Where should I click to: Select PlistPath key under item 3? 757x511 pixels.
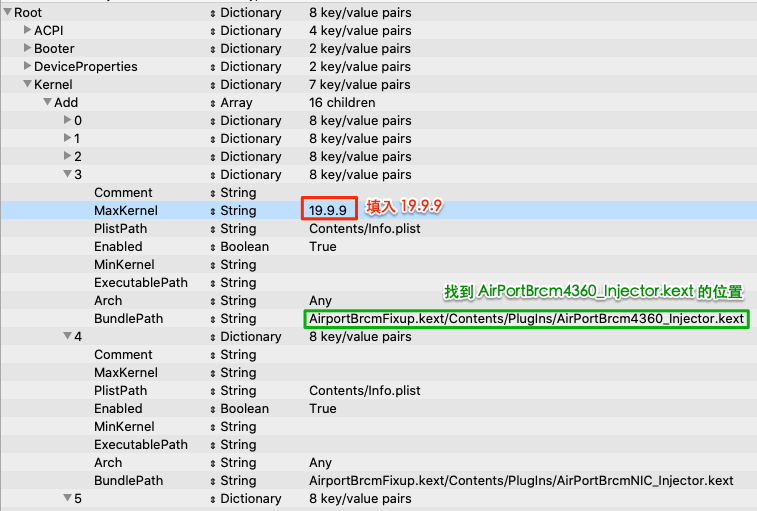point(121,228)
